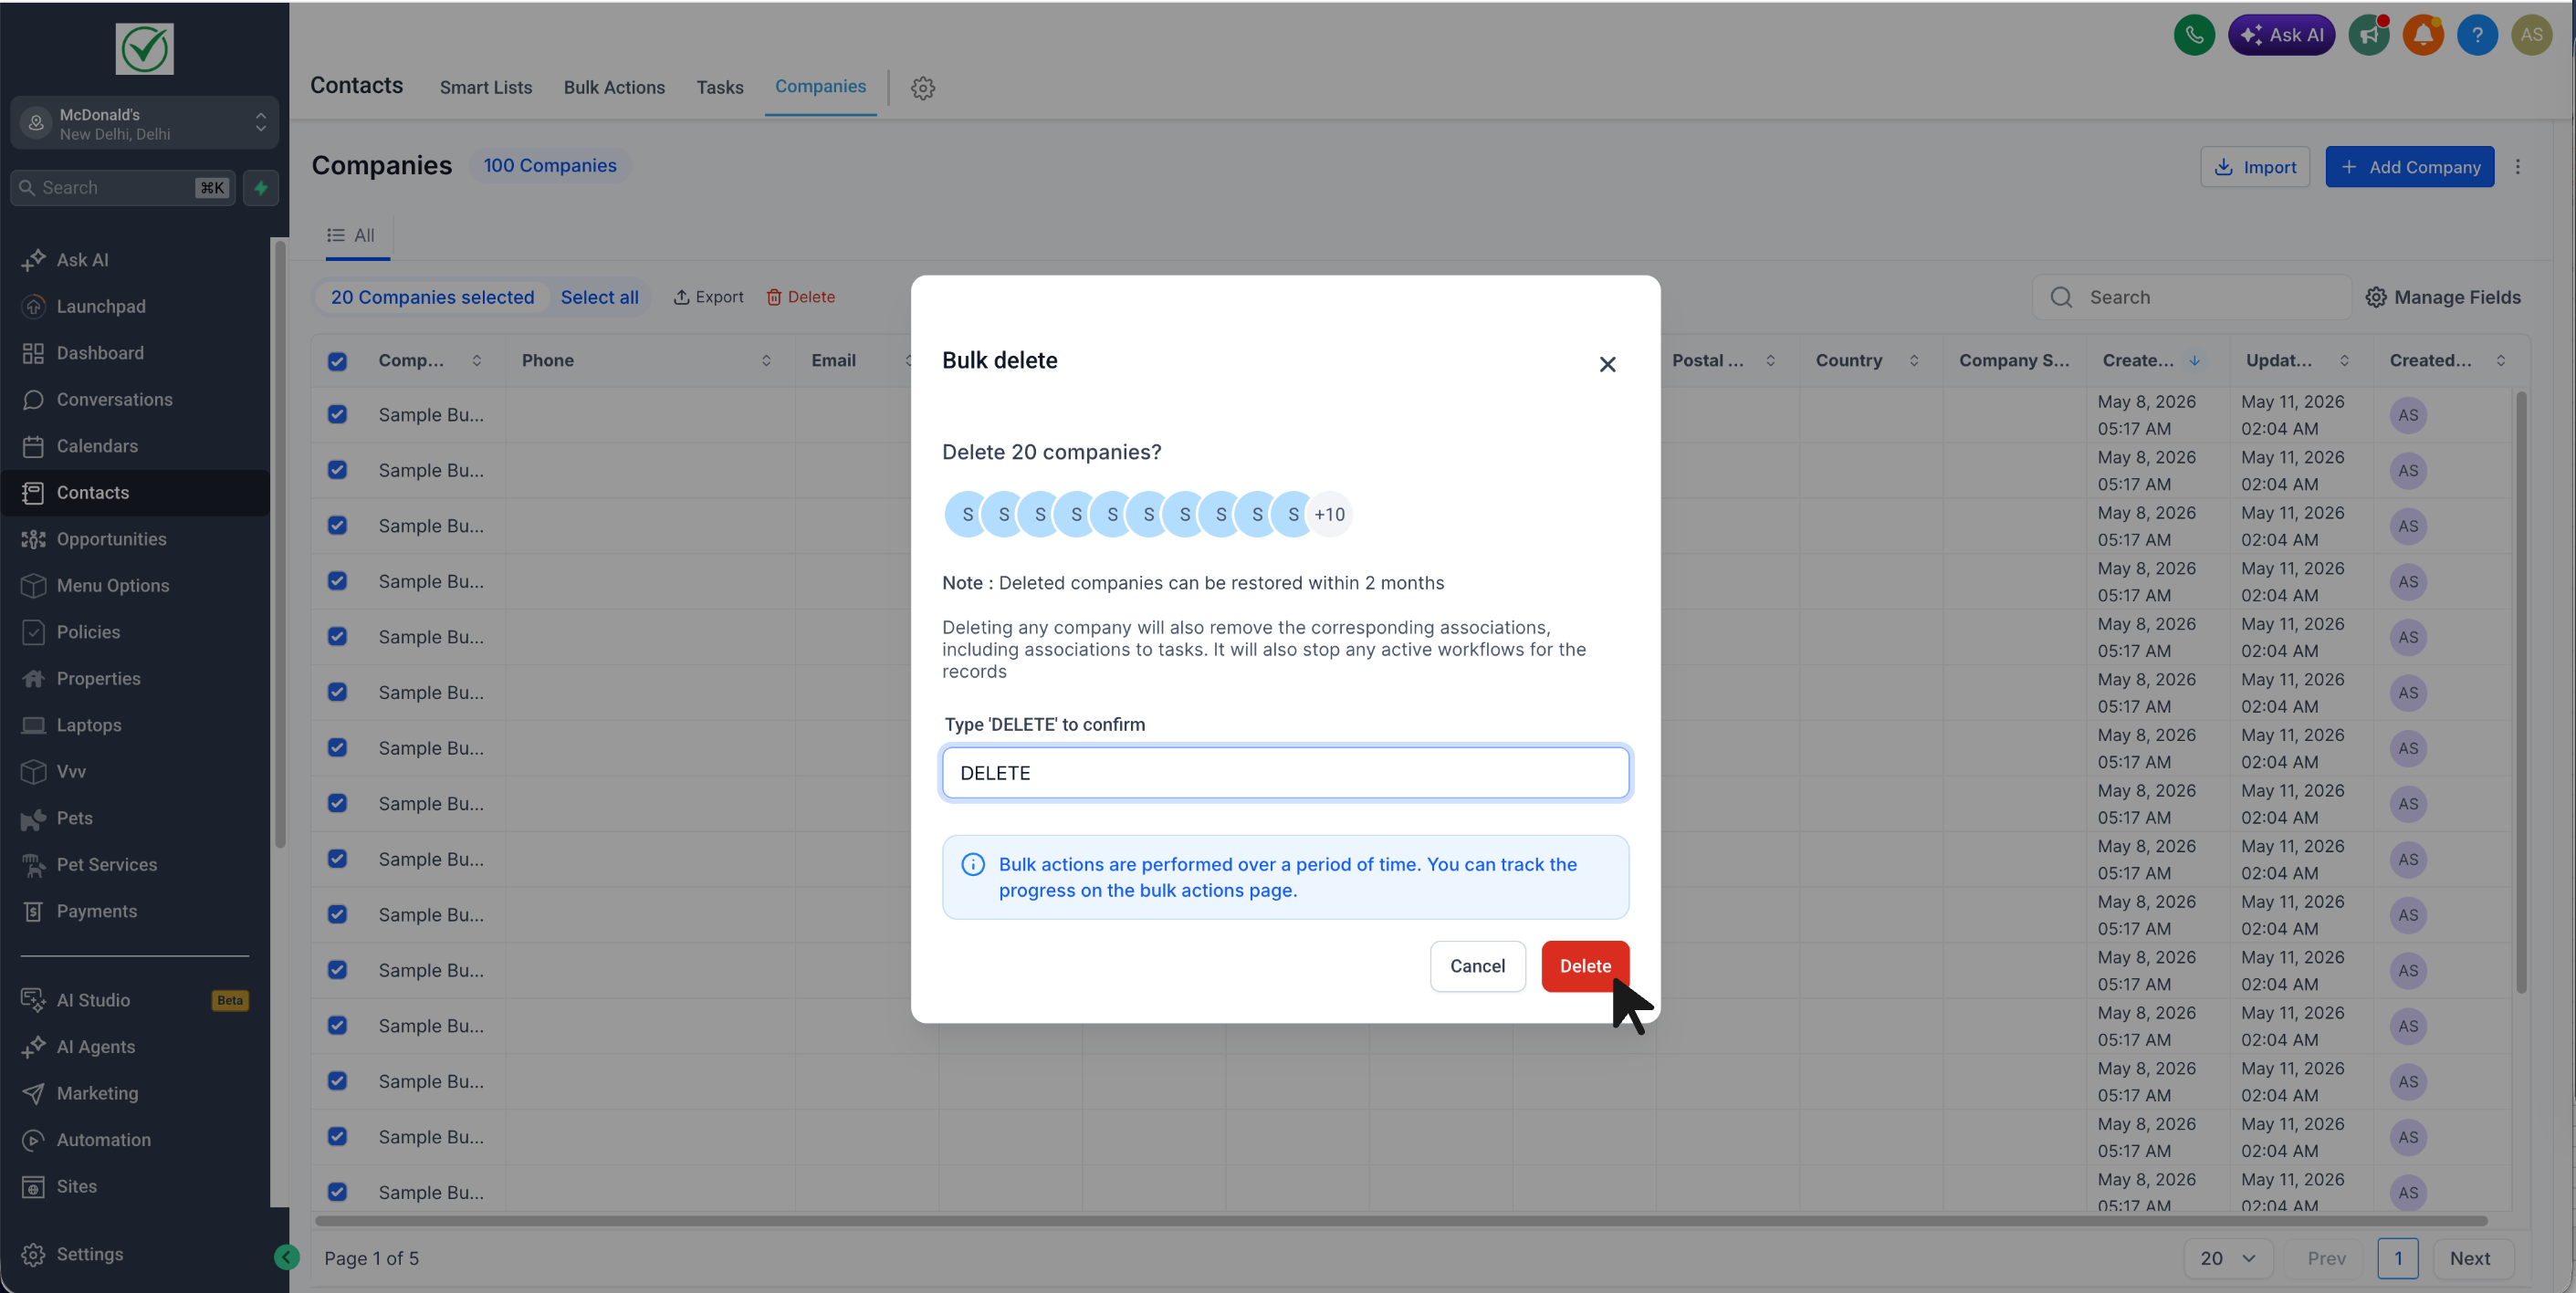Image resolution: width=2576 pixels, height=1293 pixels.
Task: Uncheck the first Sample Bu... row checkbox
Action: point(337,414)
